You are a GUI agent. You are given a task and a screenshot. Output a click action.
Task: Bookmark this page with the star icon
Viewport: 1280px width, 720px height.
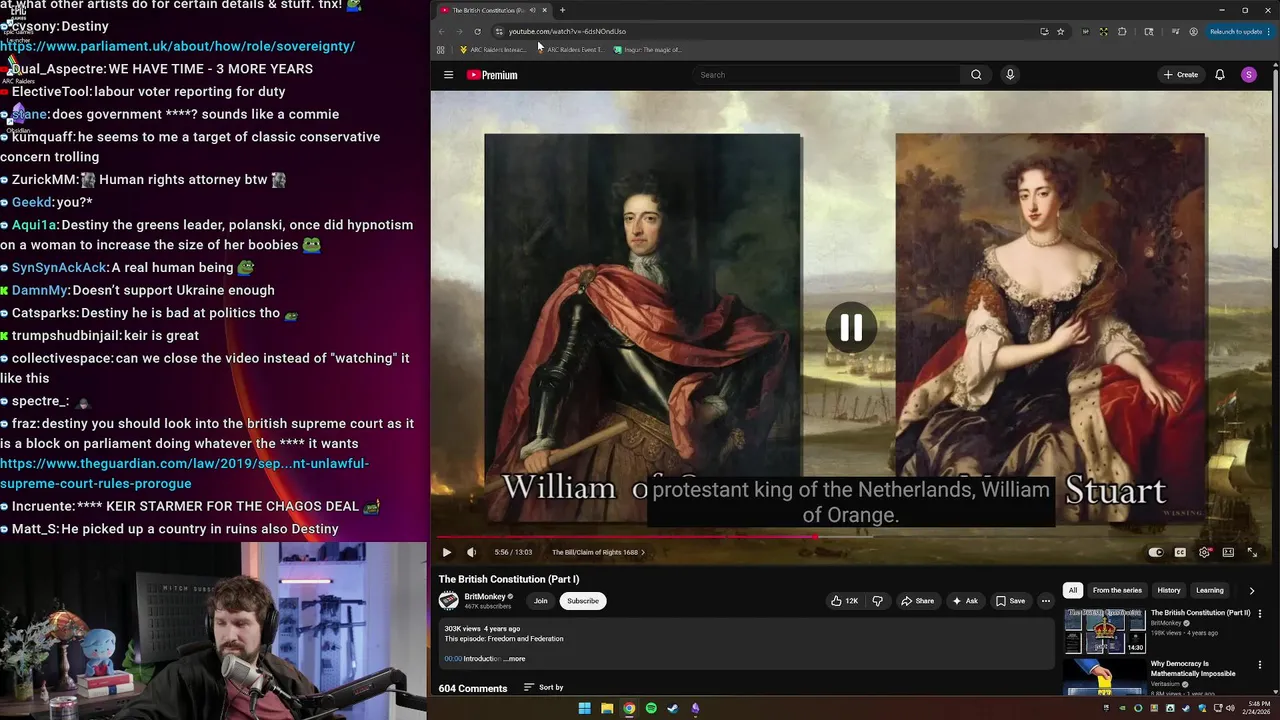[1061, 31]
